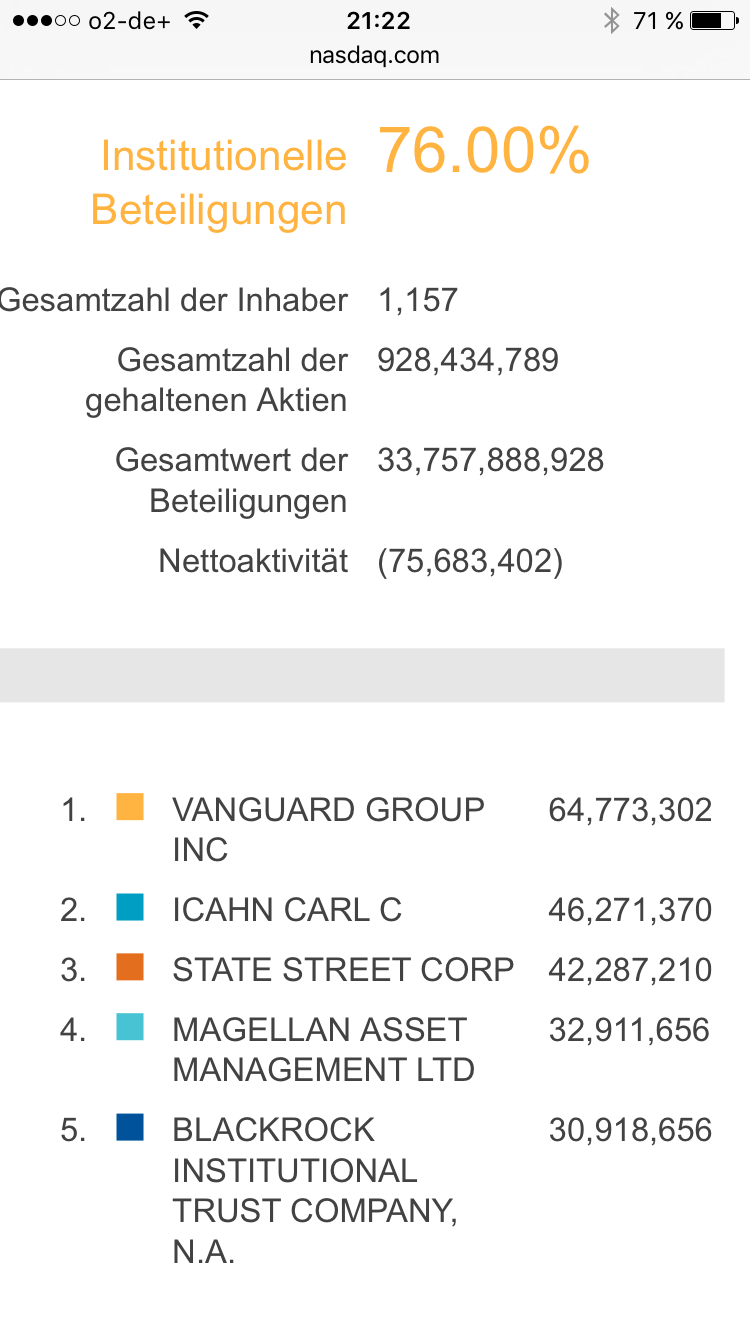This screenshot has width=750, height=1334.
Task: Open VANGUARD GROUP INC holder entry
Action: coord(328,828)
